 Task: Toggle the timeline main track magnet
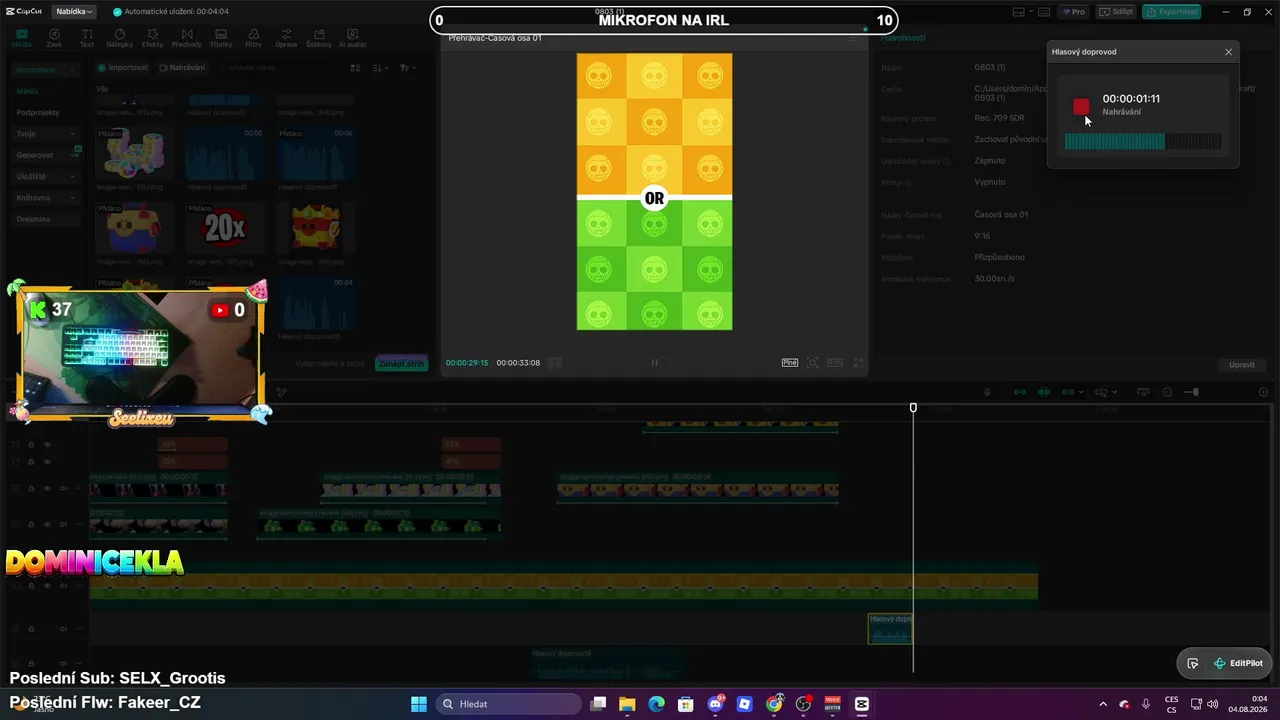point(1020,392)
